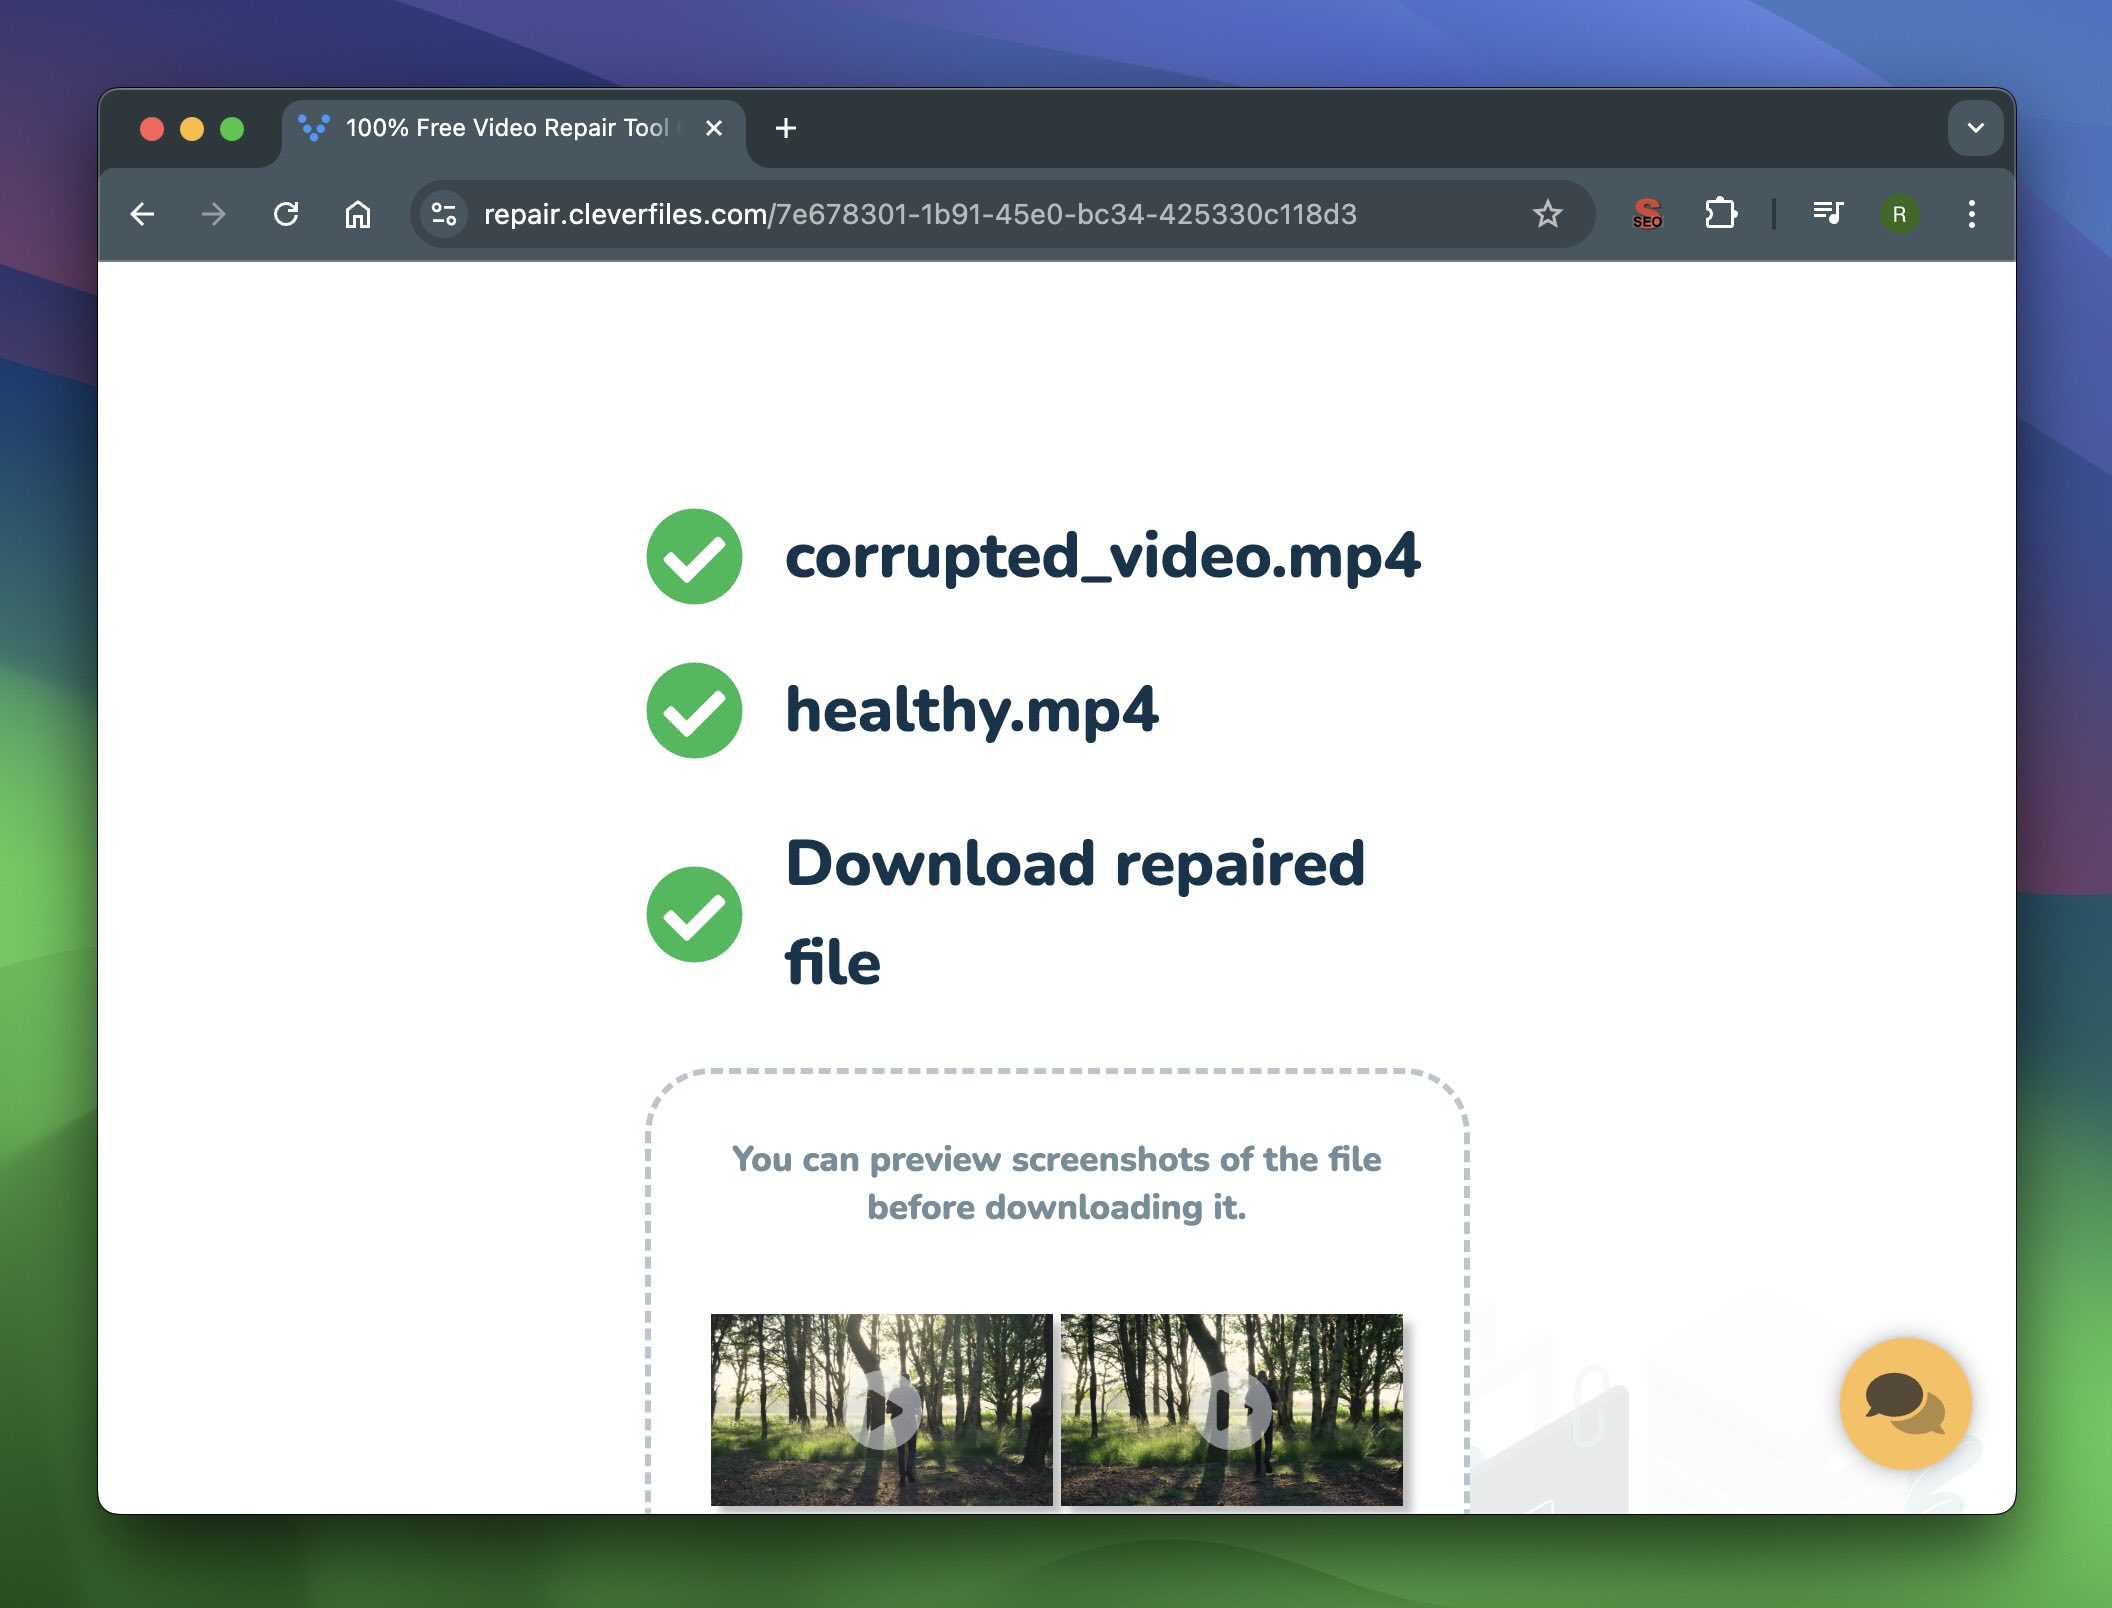Screen dimensions: 2112x1608
Task: Open a new tab with the plus button
Action: click(786, 128)
